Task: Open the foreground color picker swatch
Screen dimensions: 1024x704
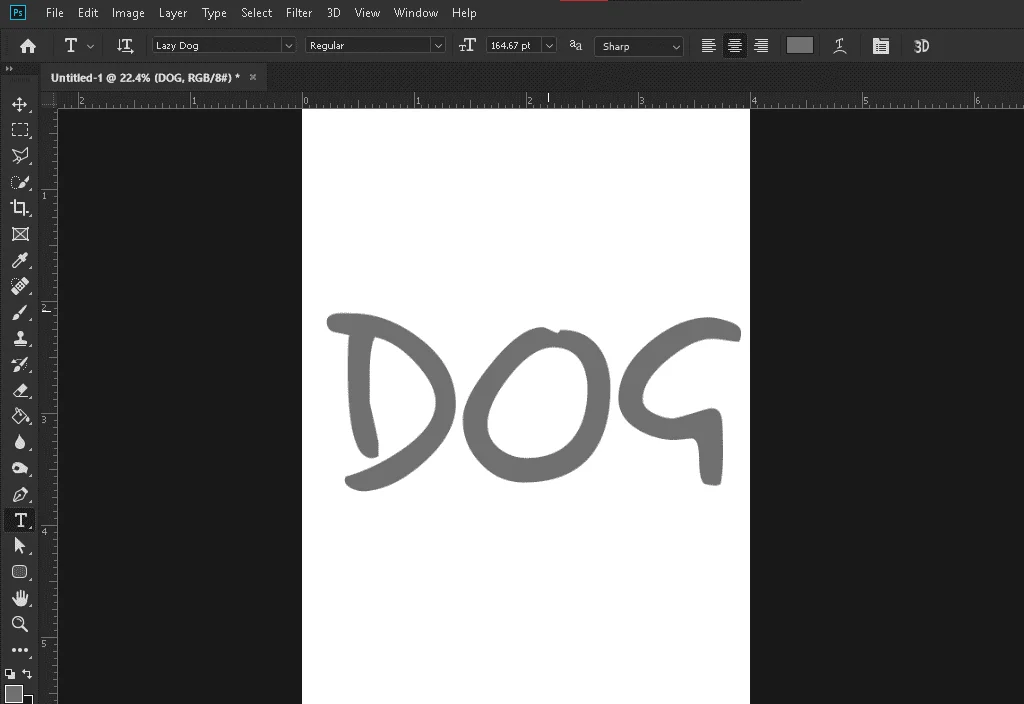Action: pyautogui.click(x=13, y=694)
